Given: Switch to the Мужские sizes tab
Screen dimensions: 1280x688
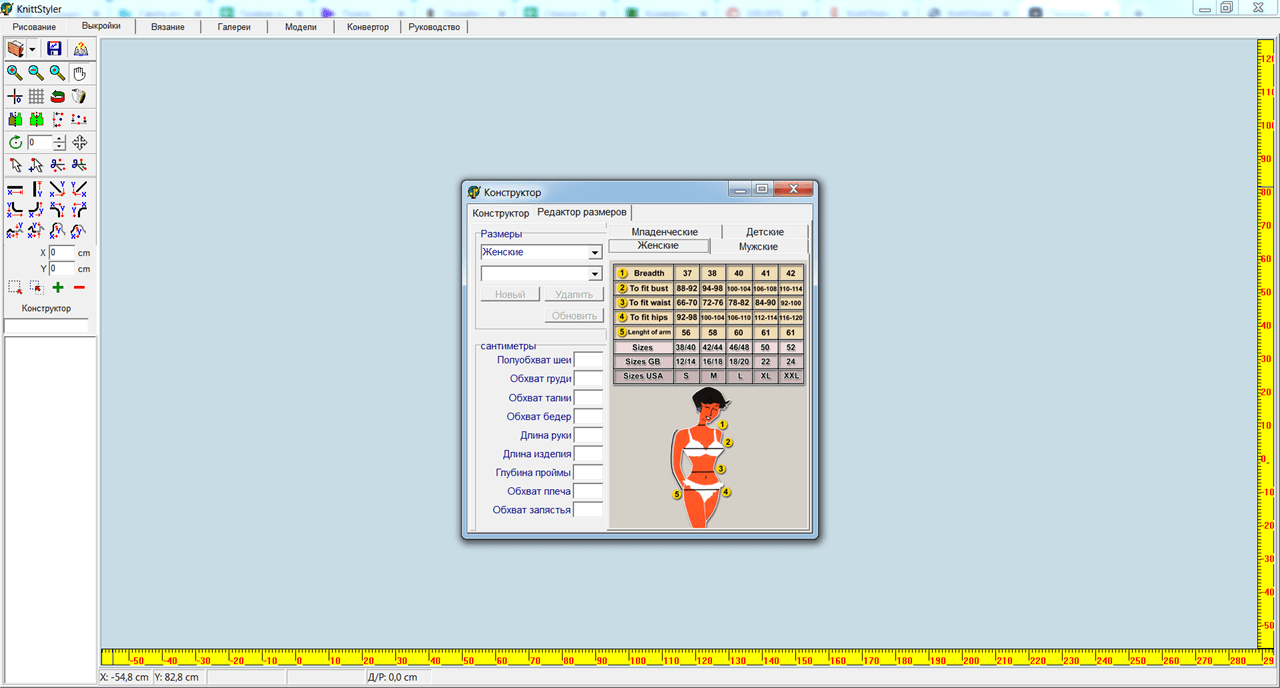Looking at the screenshot, I should coord(758,246).
